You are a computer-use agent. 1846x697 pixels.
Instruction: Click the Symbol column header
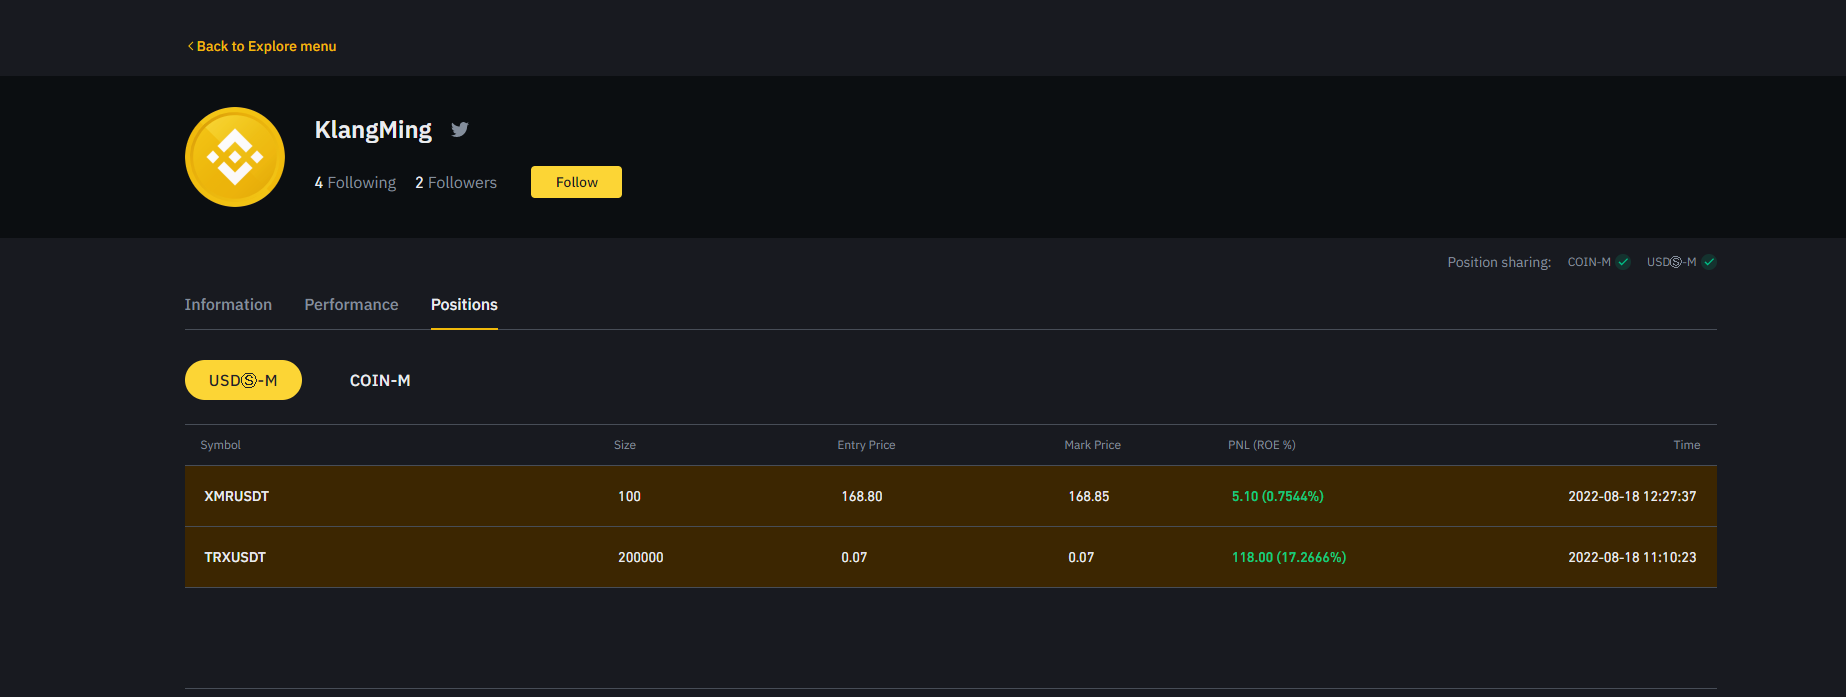220,445
